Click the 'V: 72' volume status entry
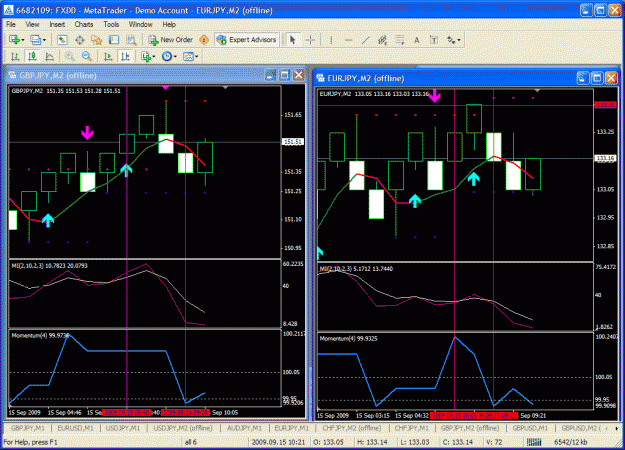The height and width of the screenshot is (450, 625). tap(494, 442)
